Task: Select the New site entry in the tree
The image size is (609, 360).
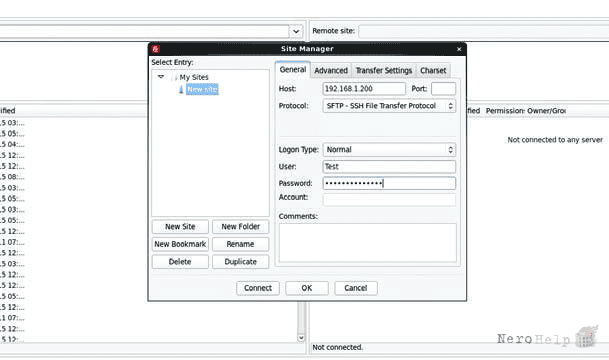Action: pos(202,89)
